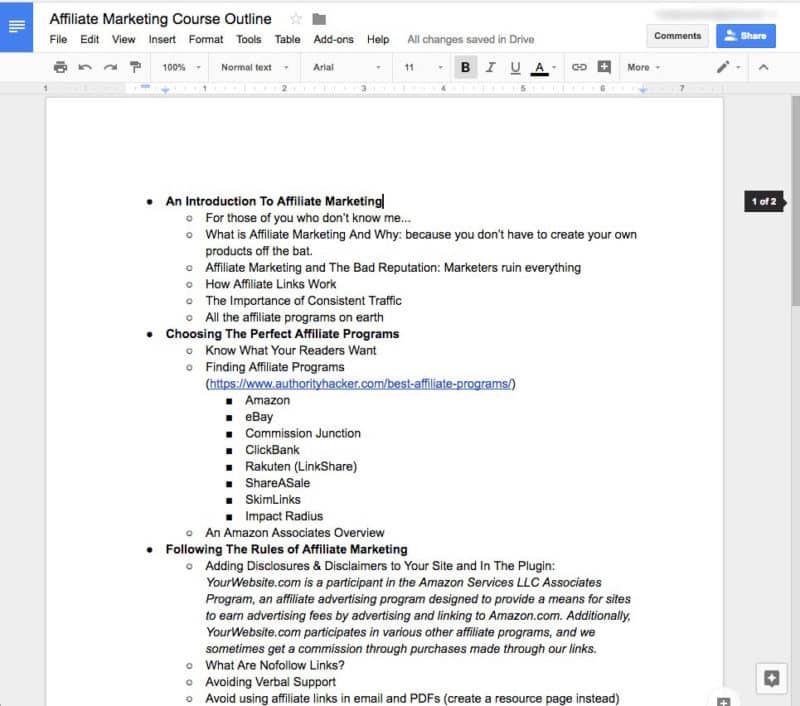The width and height of the screenshot is (800, 706).
Task: Open the Help menu
Action: click(x=378, y=39)
